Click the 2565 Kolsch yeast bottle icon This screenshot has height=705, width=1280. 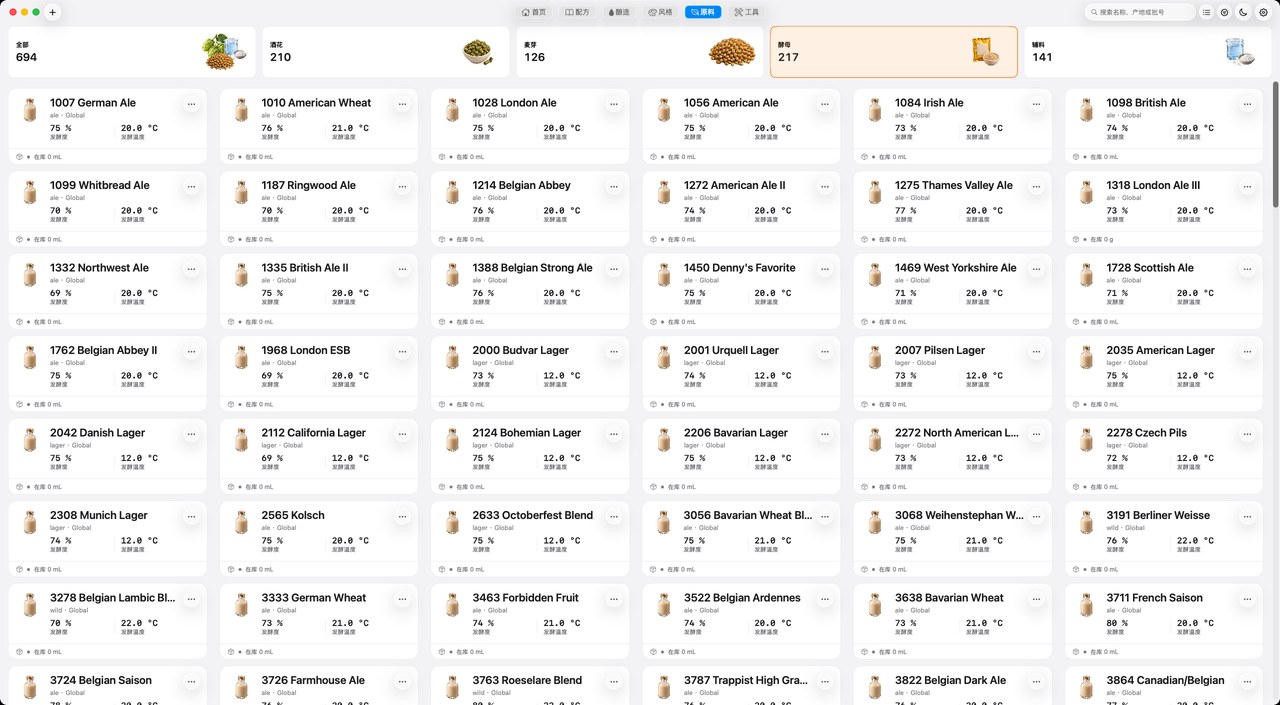[x=241, y=522]
